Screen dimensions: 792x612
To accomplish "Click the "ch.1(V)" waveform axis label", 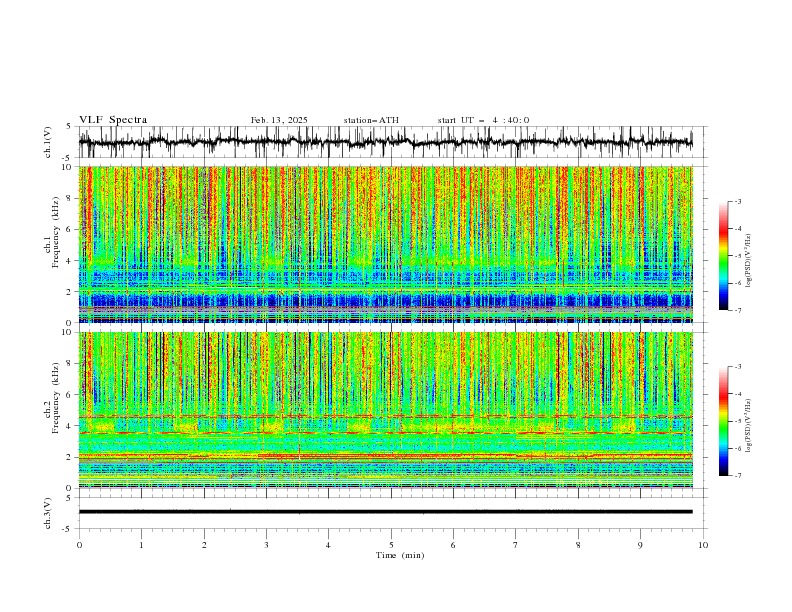I will pos(48,142).
